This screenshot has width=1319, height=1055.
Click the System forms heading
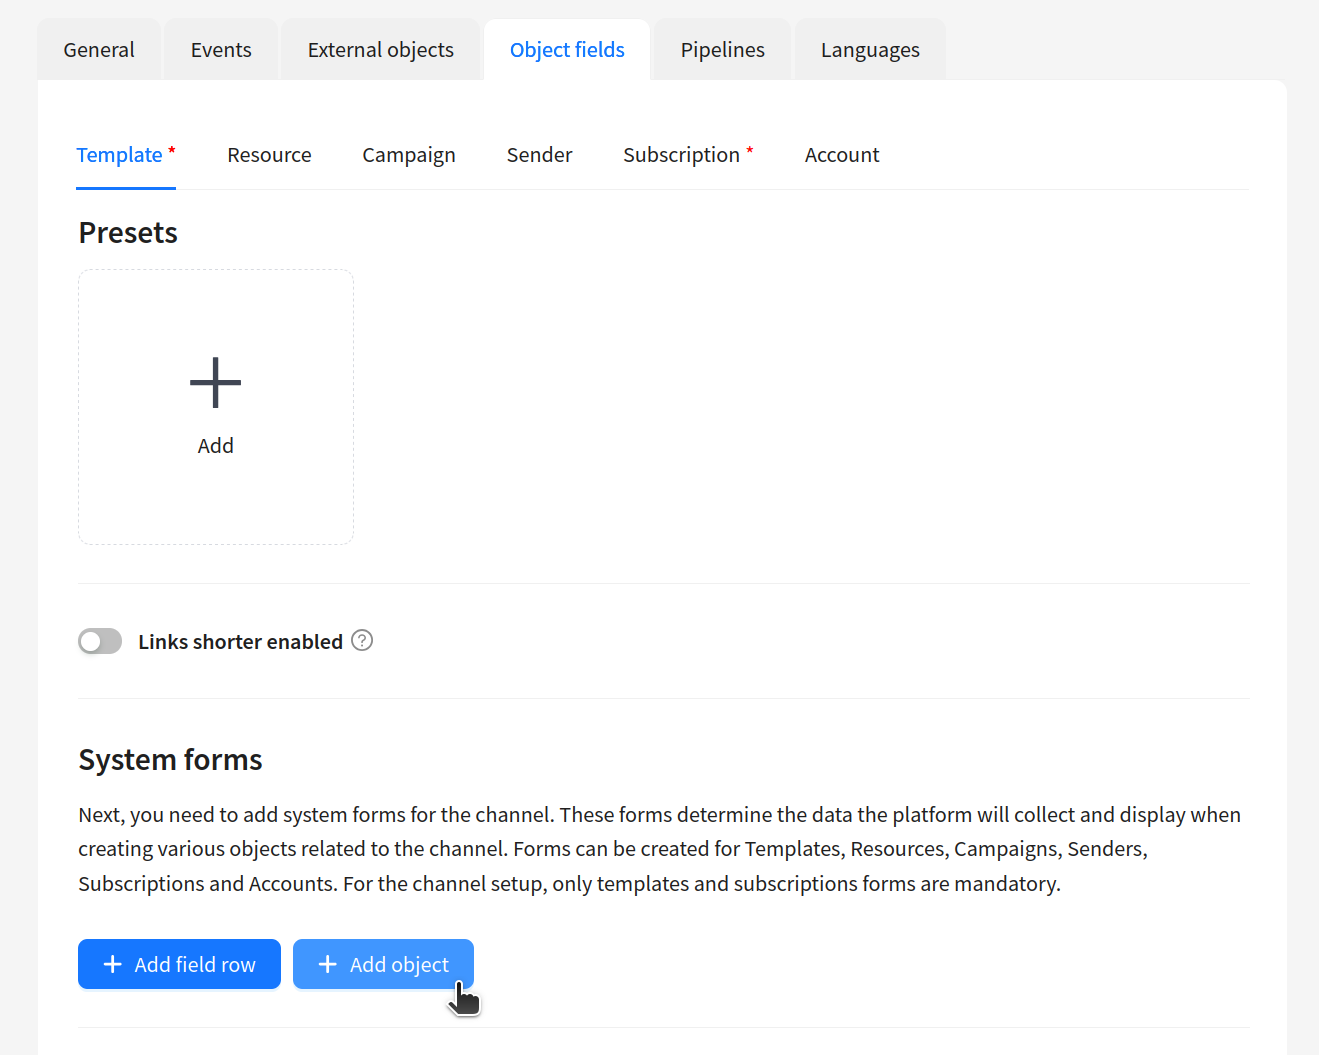(x=170, y=760)
